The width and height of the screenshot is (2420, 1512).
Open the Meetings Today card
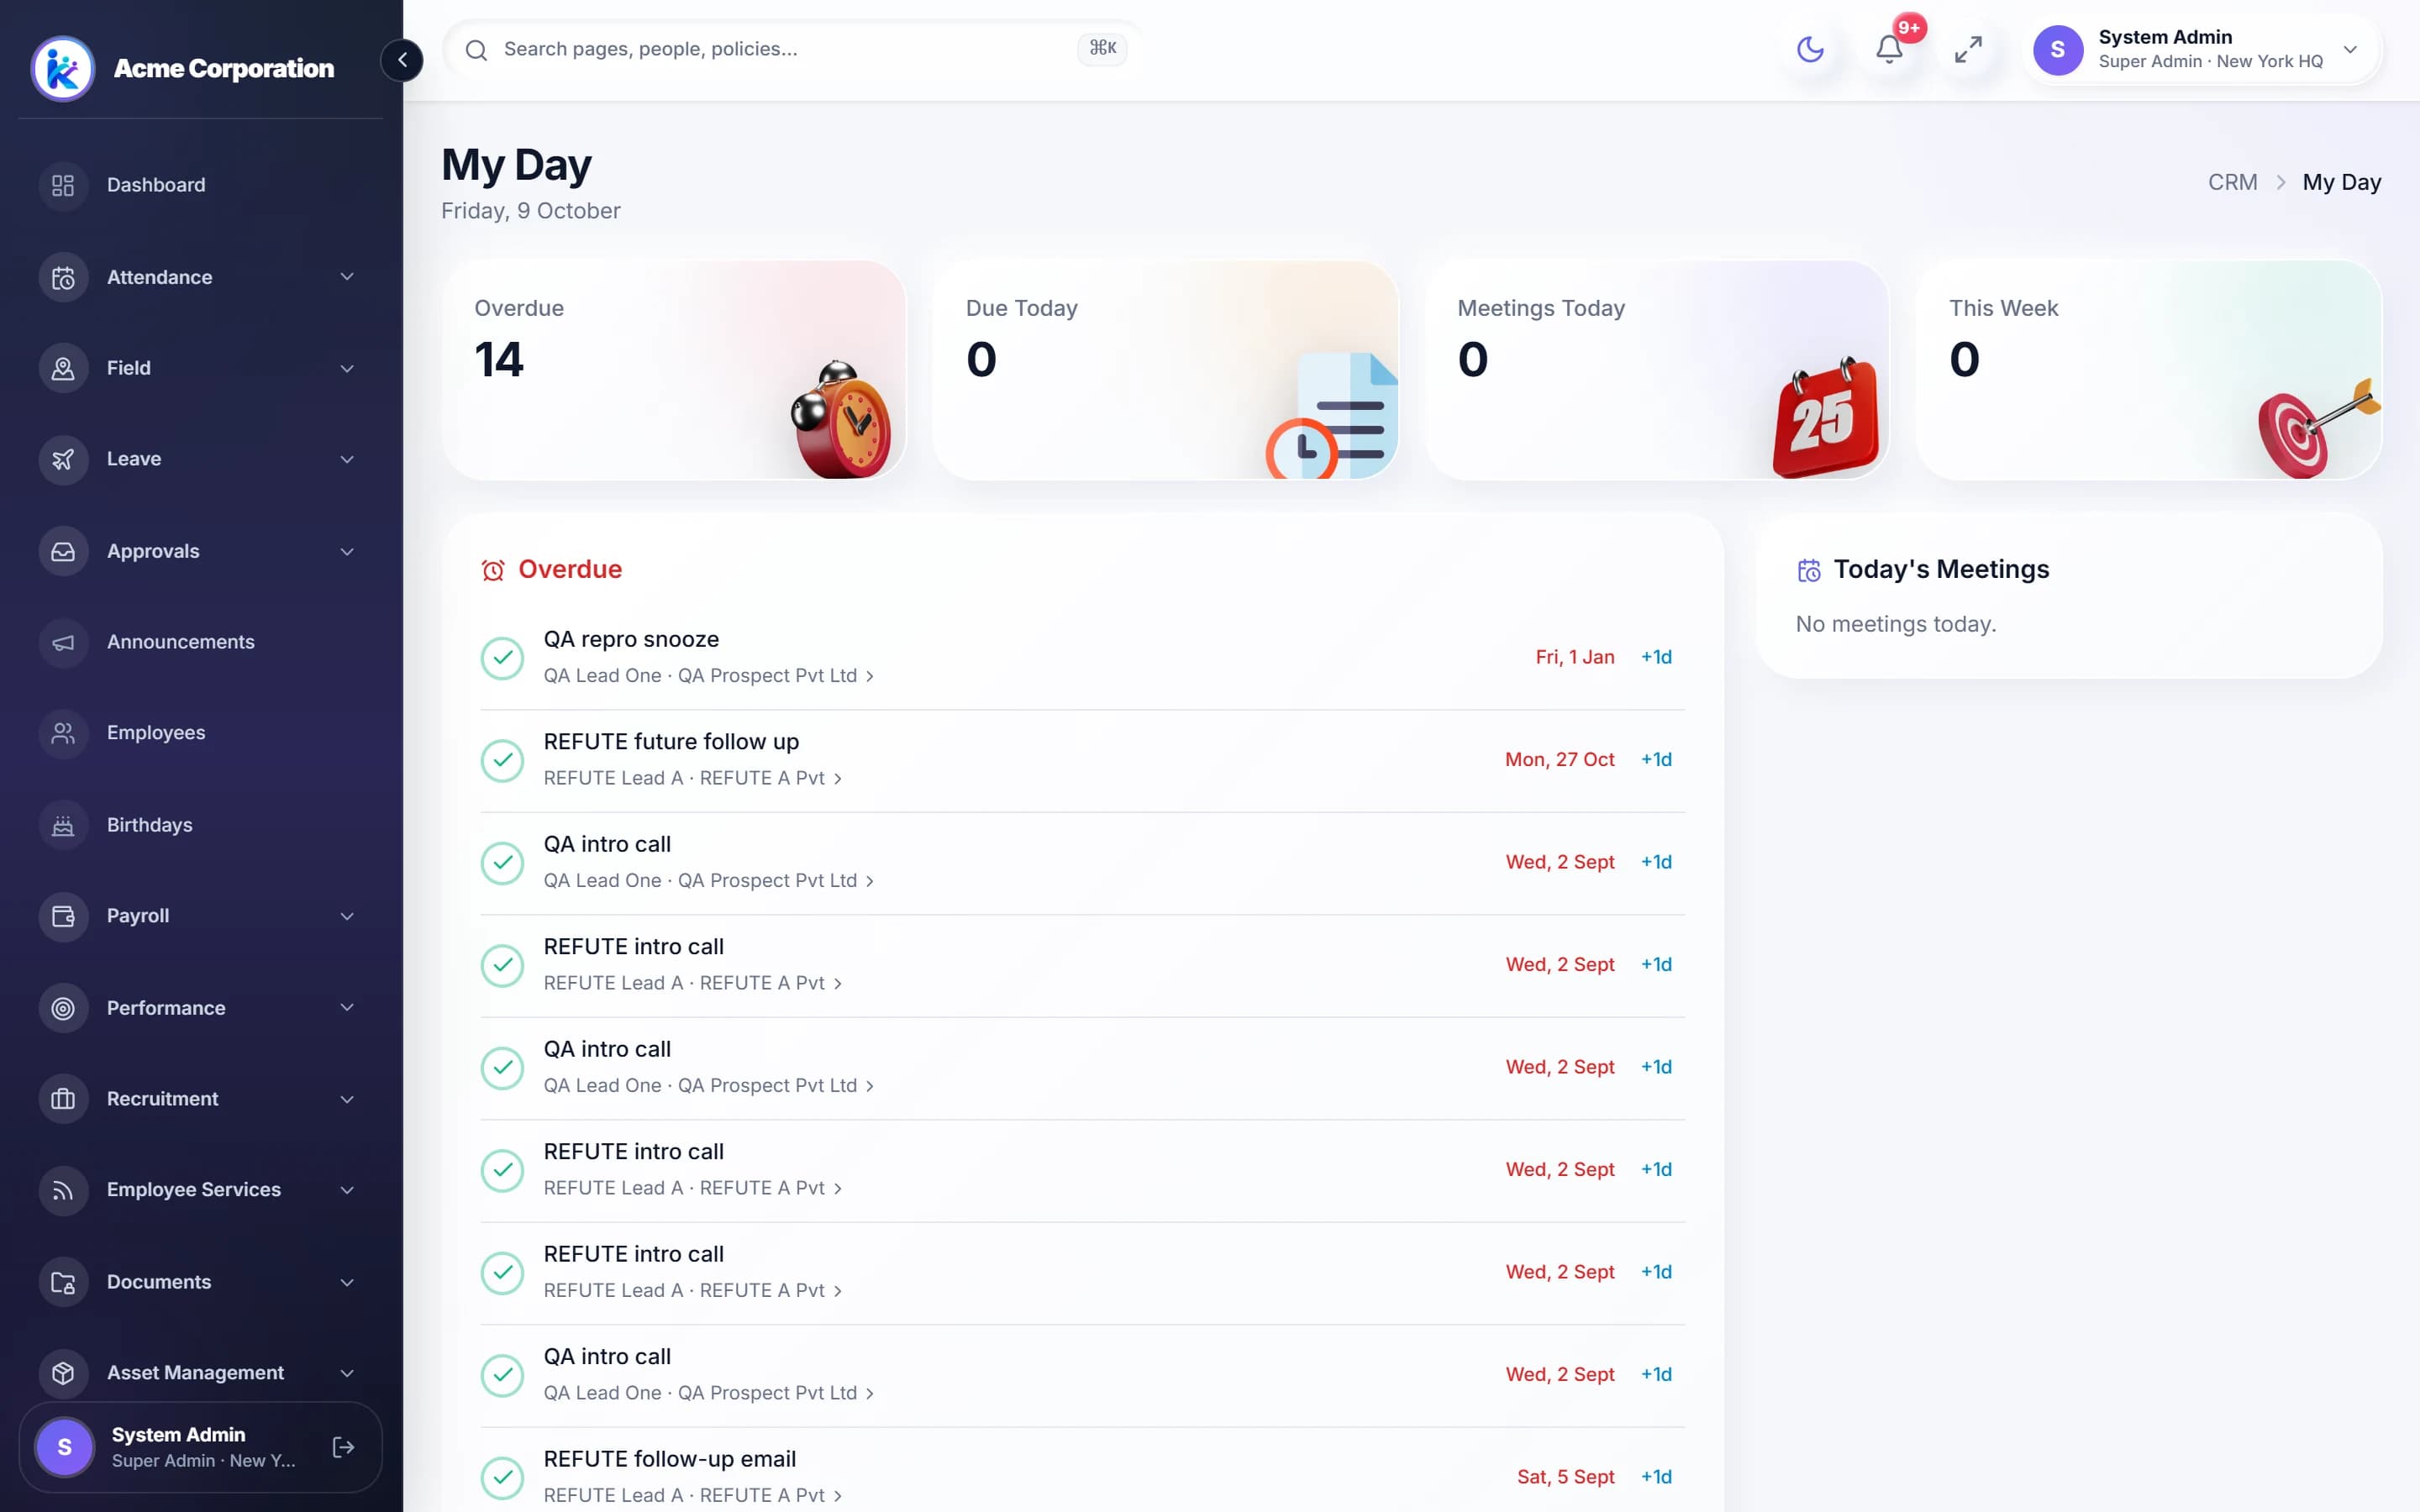tap(1657, 370)
